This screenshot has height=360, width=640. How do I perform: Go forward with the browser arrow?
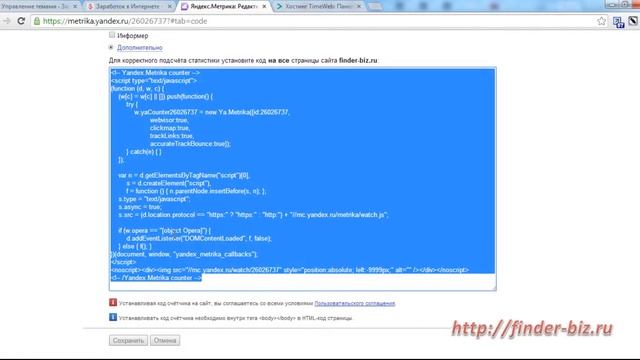tap(7, 21)
